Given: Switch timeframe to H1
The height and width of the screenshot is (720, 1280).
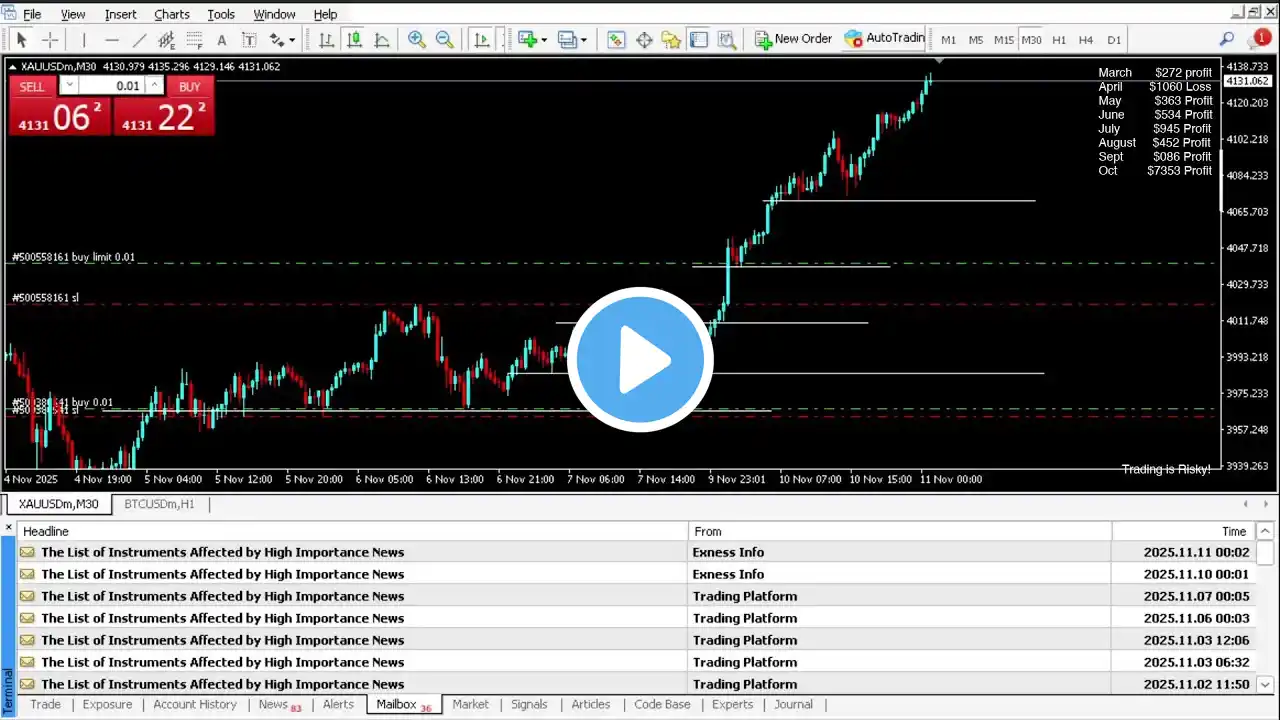Looking at the screenshot, I should (1059, 40).
